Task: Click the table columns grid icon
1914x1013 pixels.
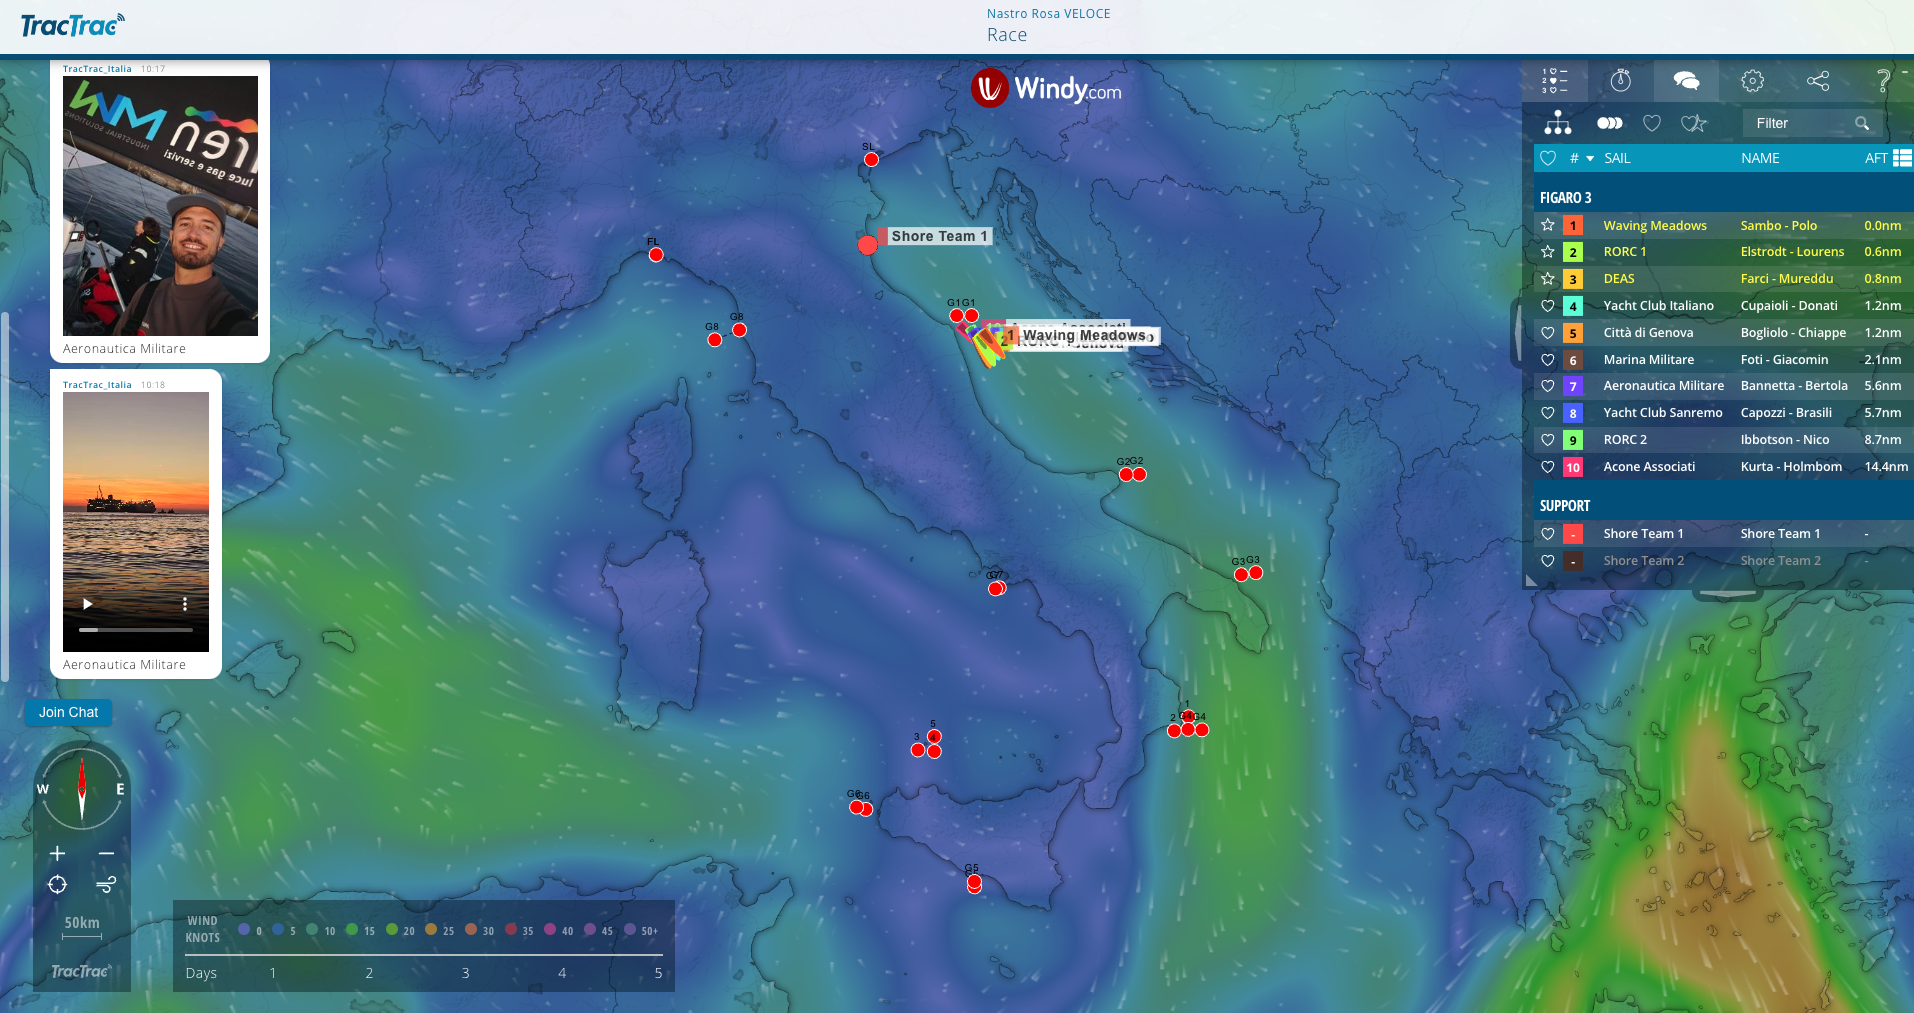Action: coord(1902,158)
